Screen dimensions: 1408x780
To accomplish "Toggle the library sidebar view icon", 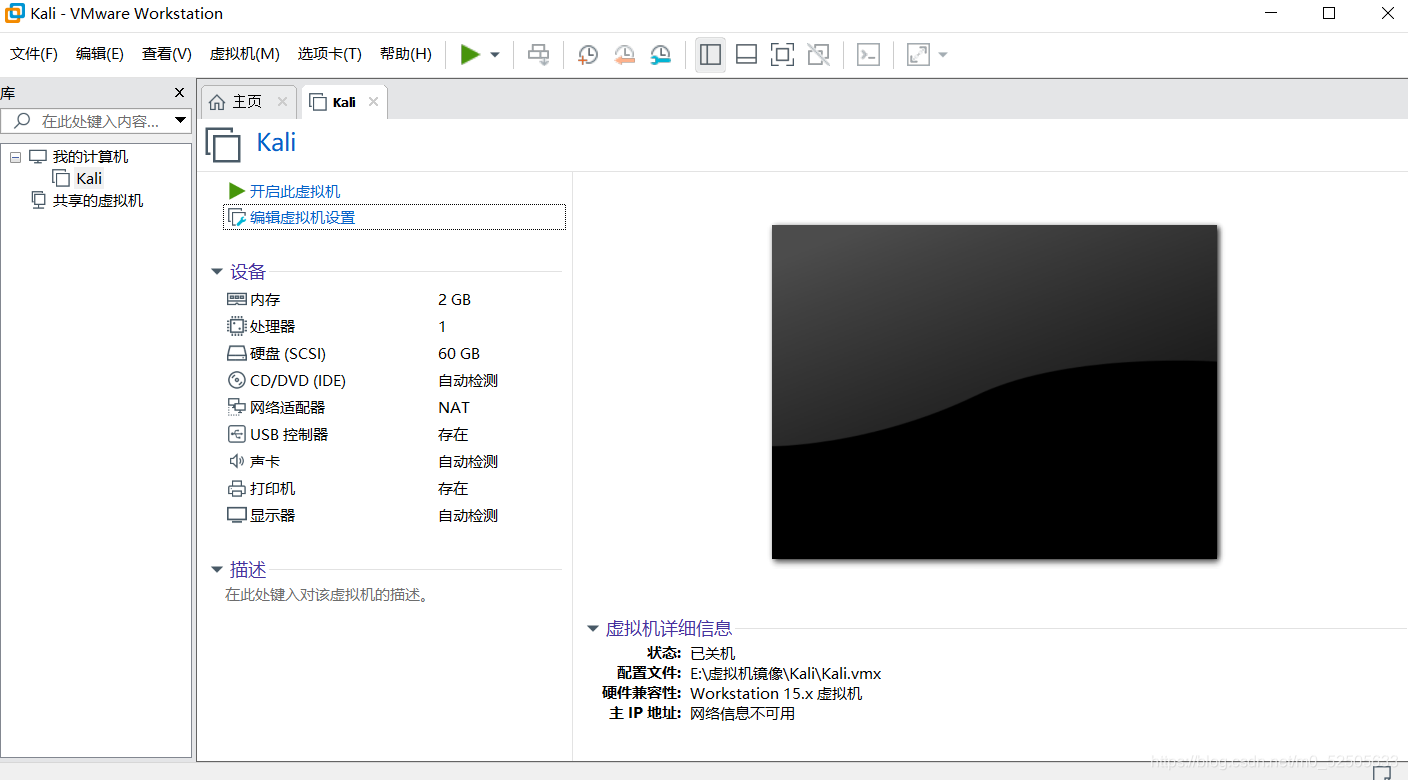I will coord(711,55).
